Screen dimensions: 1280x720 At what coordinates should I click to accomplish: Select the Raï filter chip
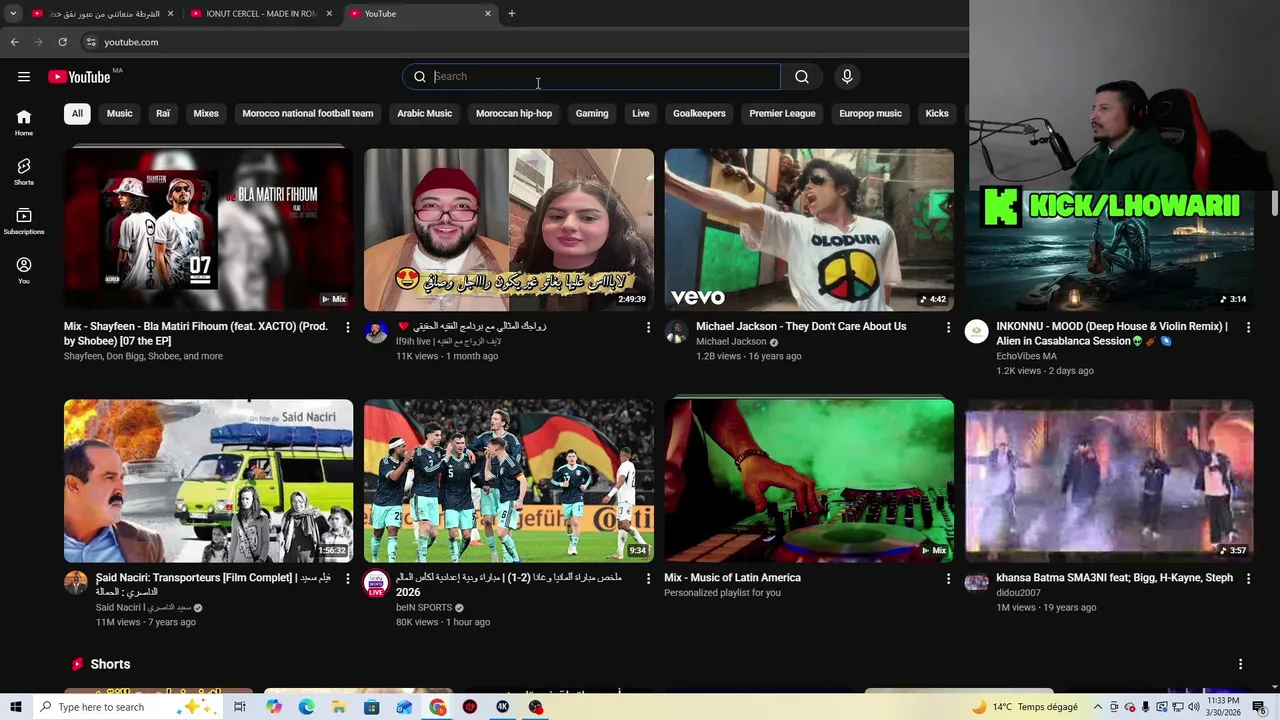pos(163,113)
